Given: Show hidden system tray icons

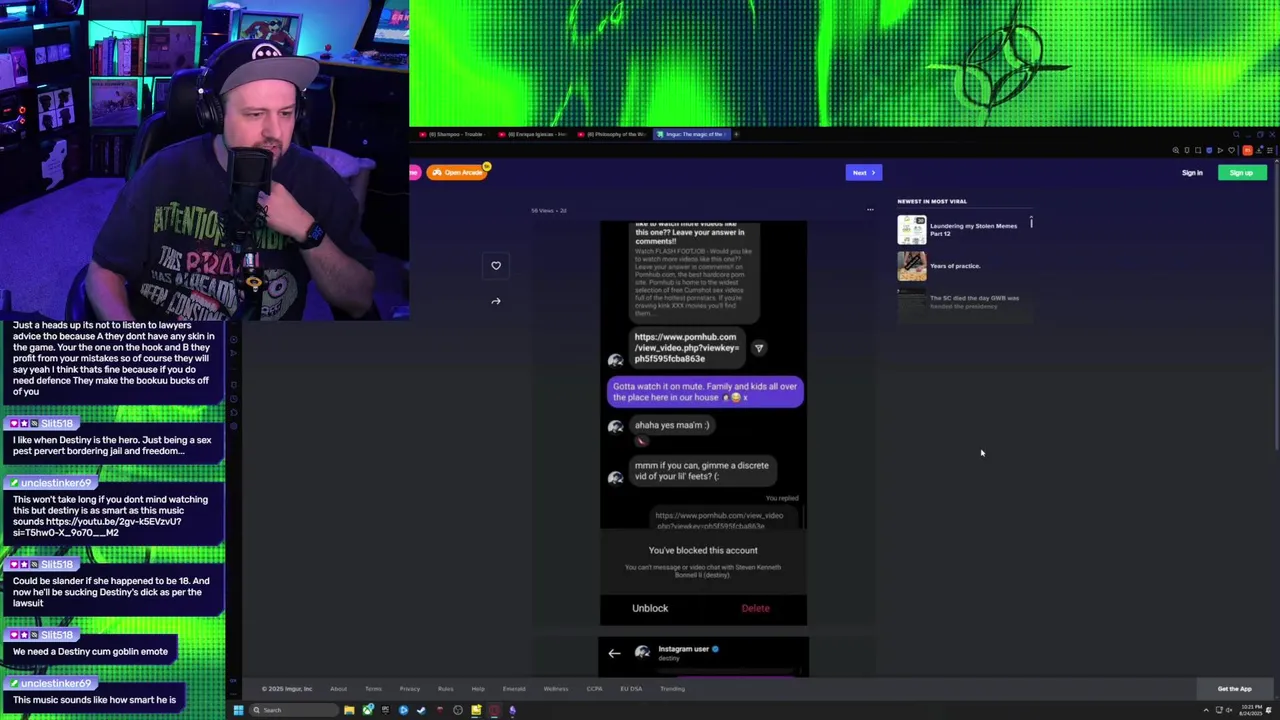Looking at the screenshot, I should tap(1206, 710).
